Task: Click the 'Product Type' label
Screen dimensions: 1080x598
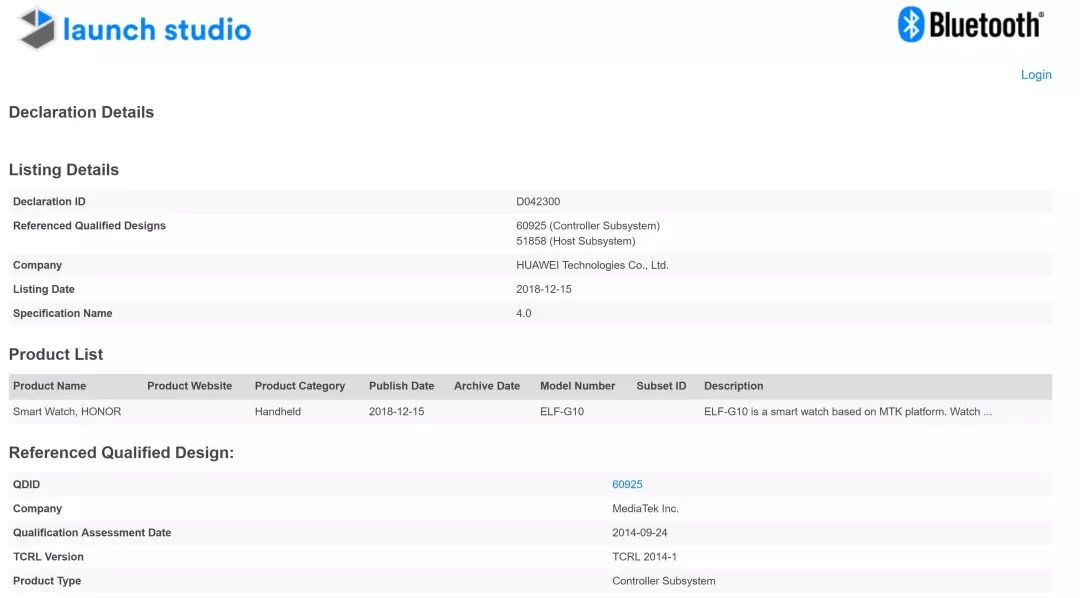Action: 47,581
